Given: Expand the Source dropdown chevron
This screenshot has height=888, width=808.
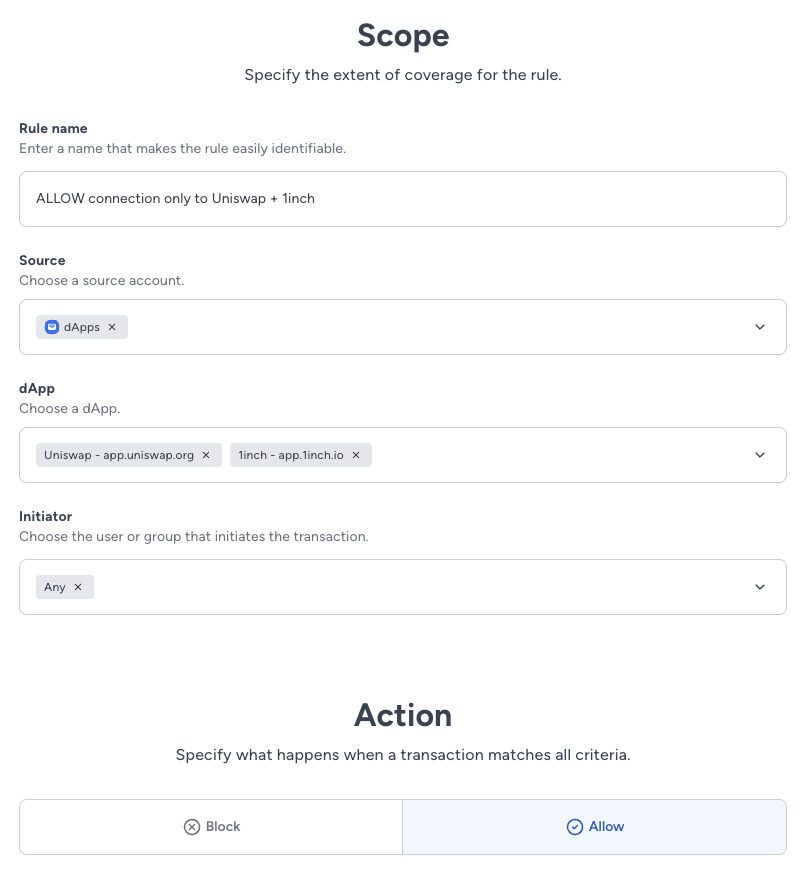Looking at the screenshot, I should (760, 327).
